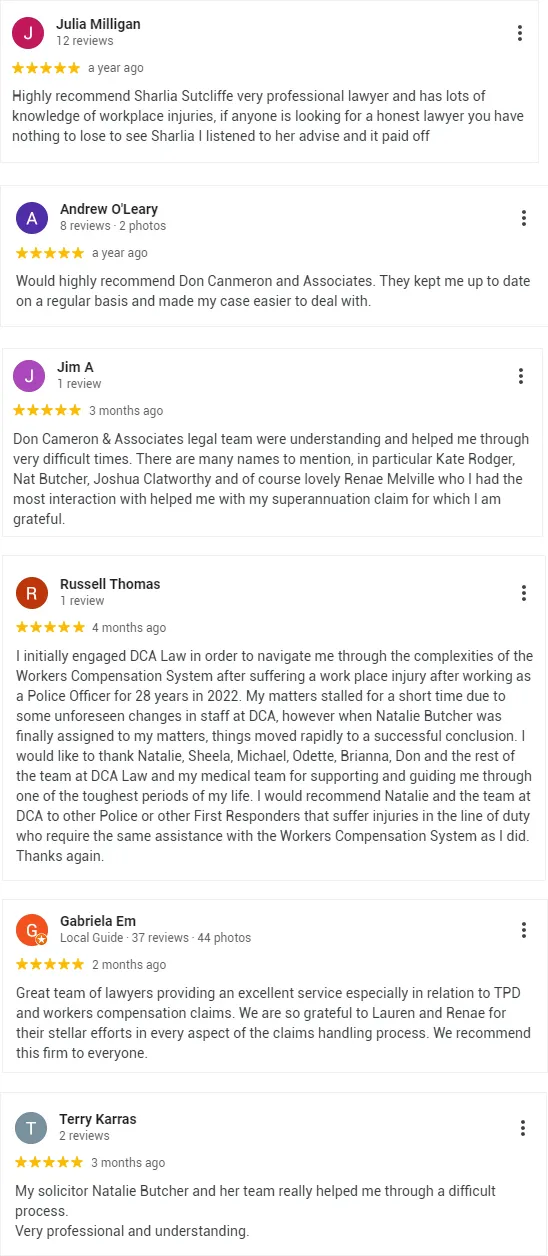The image size is (548, 1256).
Task: Open Andrew O'Leary's three-dot menu
Action: pos(524,218)
